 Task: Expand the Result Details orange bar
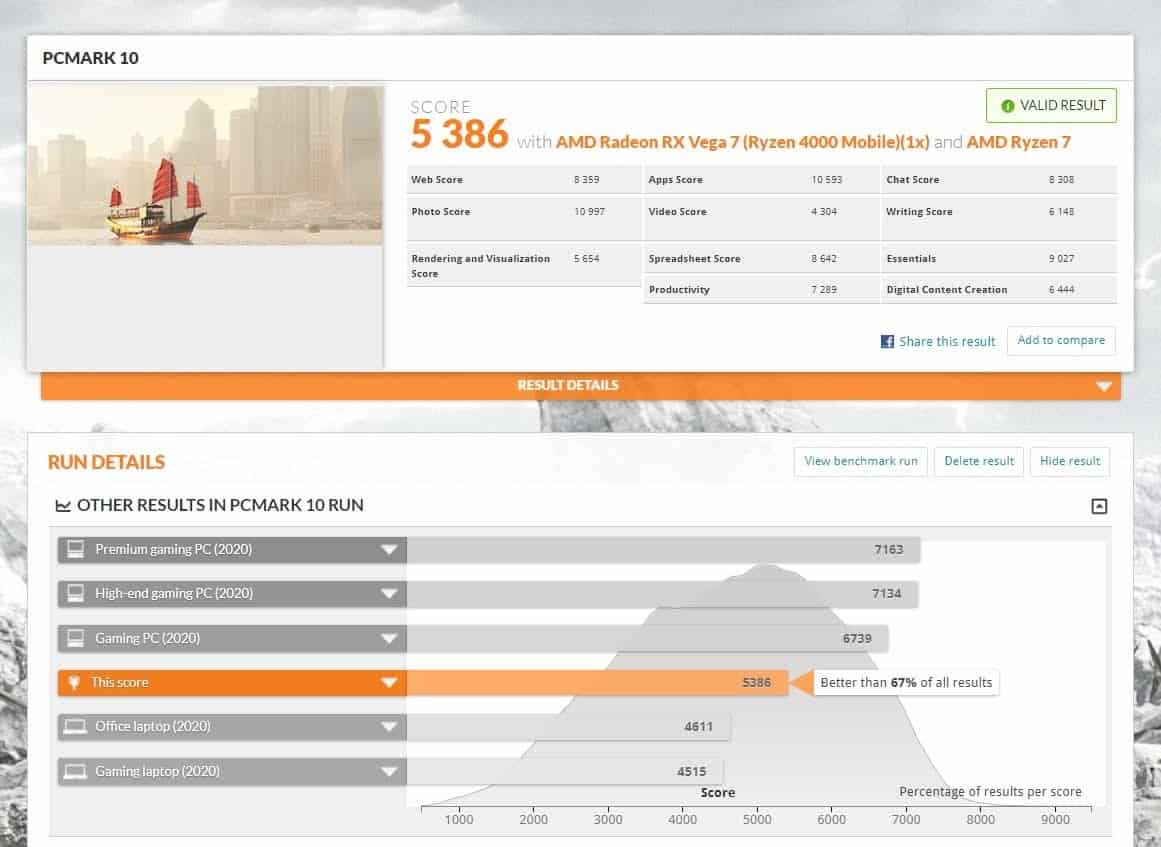tap(1103, 386)
